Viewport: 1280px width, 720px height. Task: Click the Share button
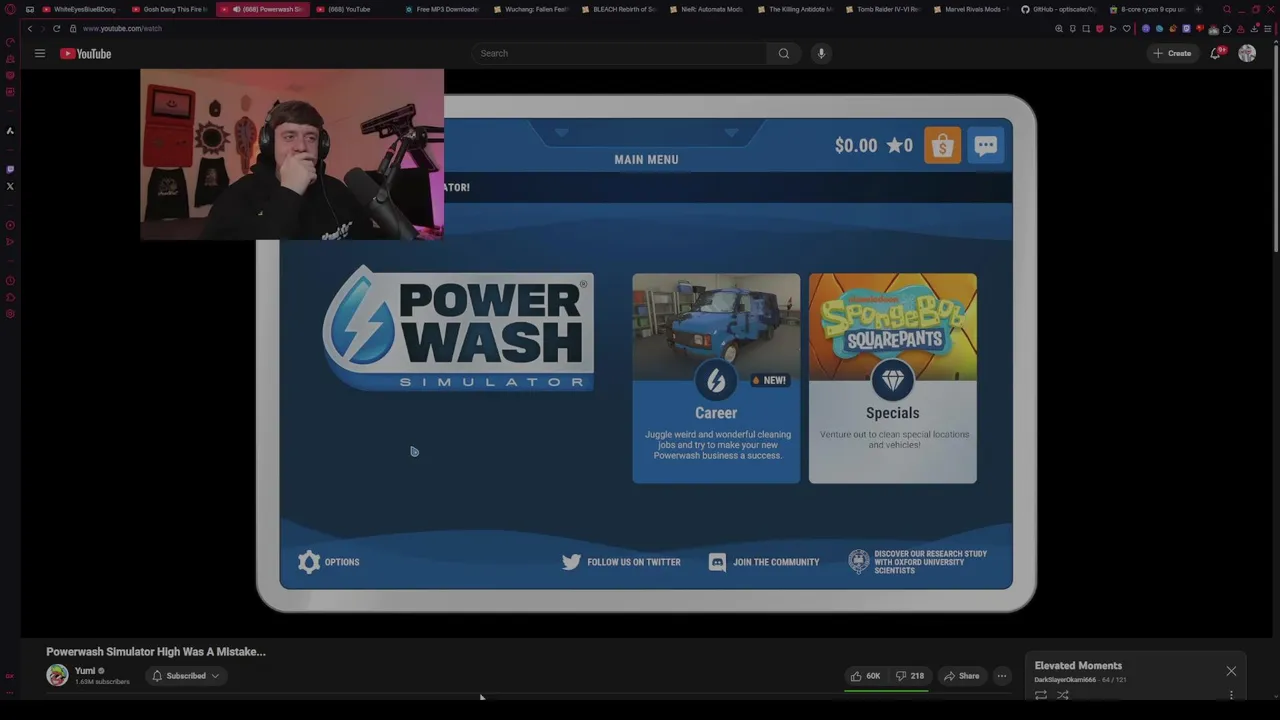pyautogui.click(x=962, y=676)
